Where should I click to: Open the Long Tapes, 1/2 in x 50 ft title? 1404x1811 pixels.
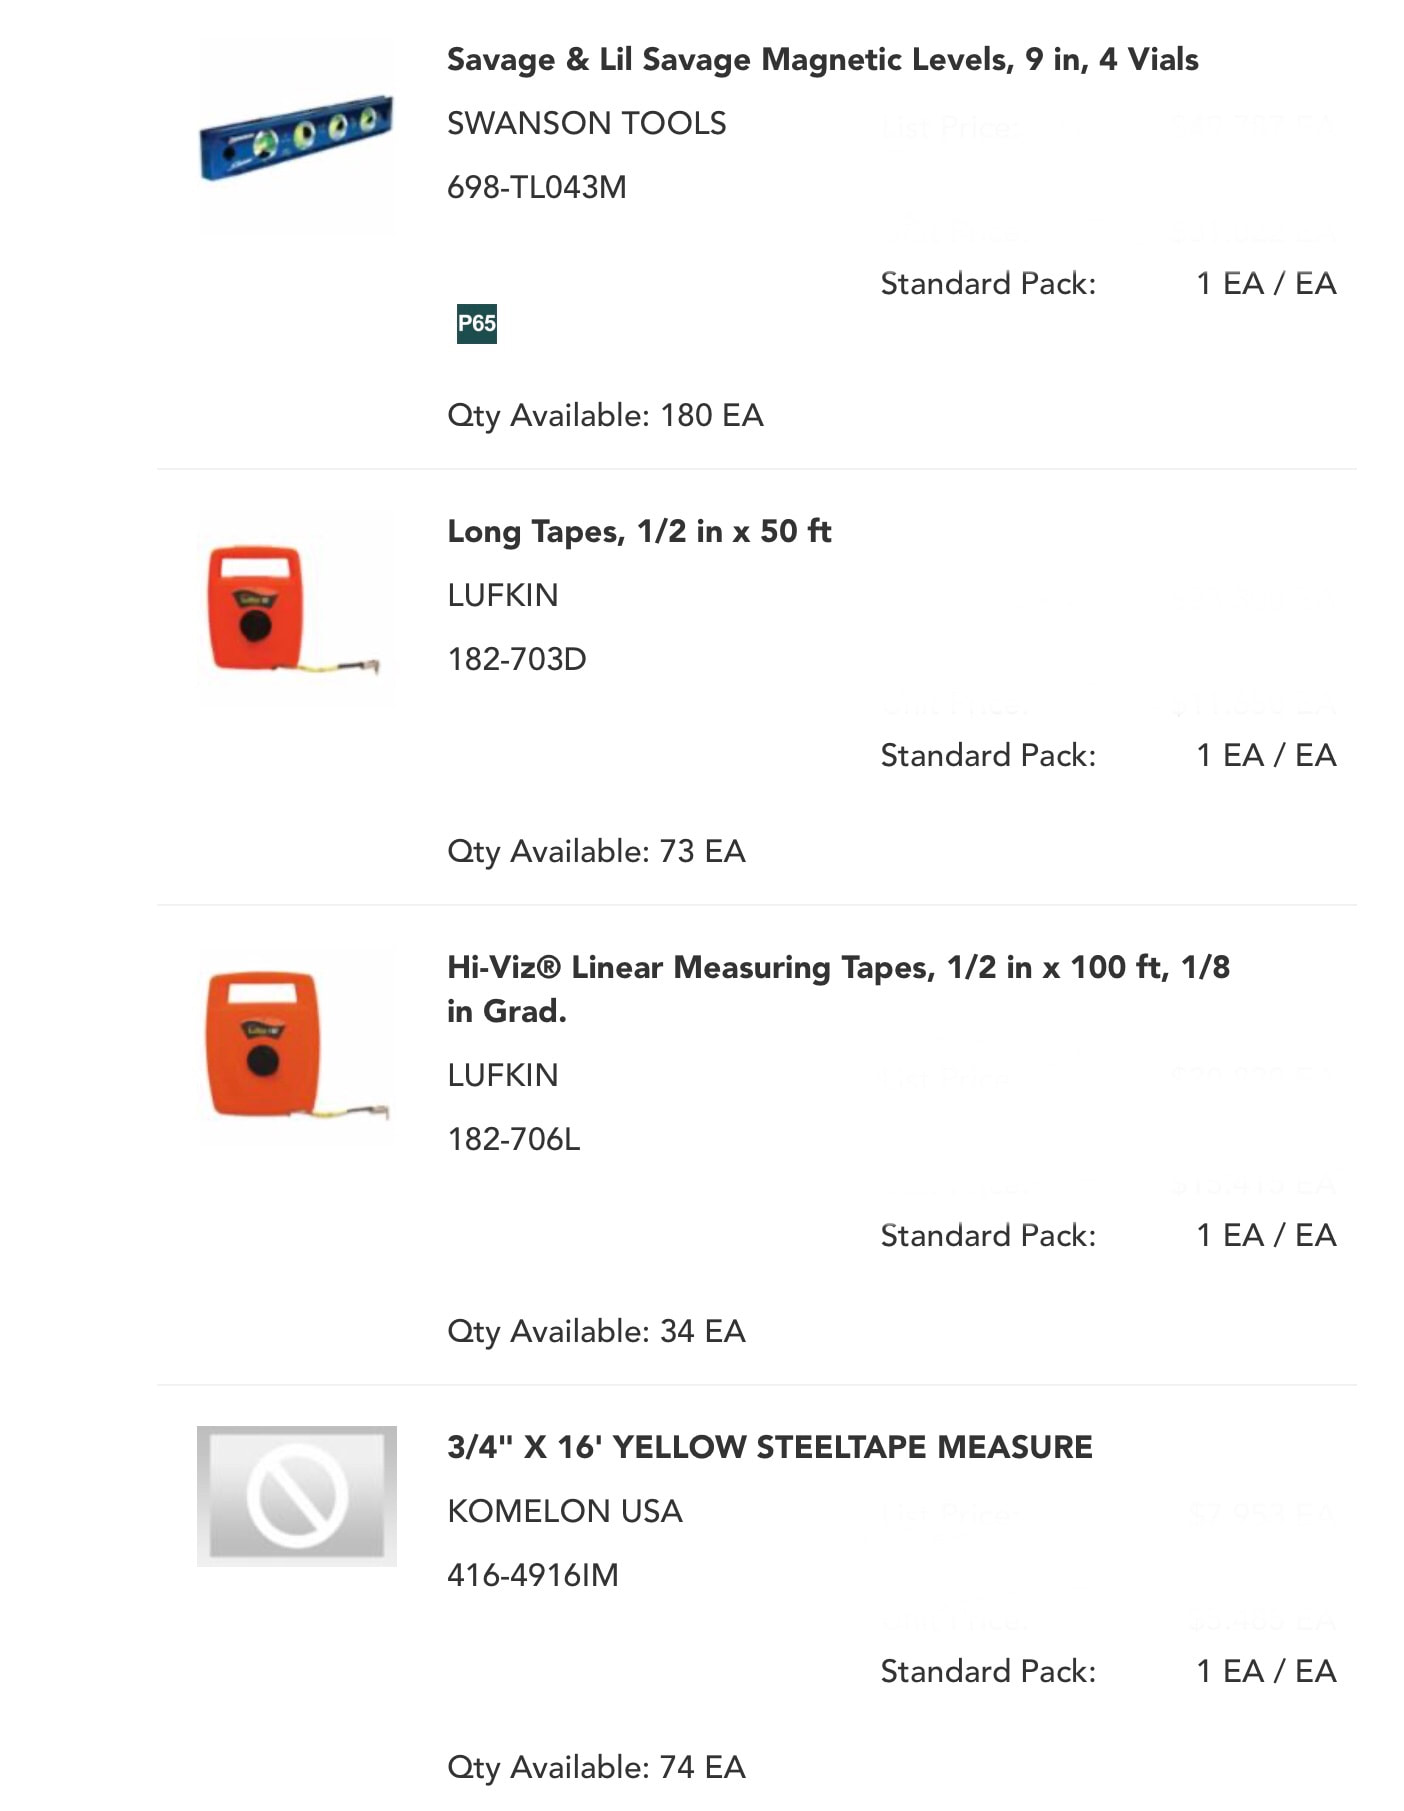coord(639,531)
